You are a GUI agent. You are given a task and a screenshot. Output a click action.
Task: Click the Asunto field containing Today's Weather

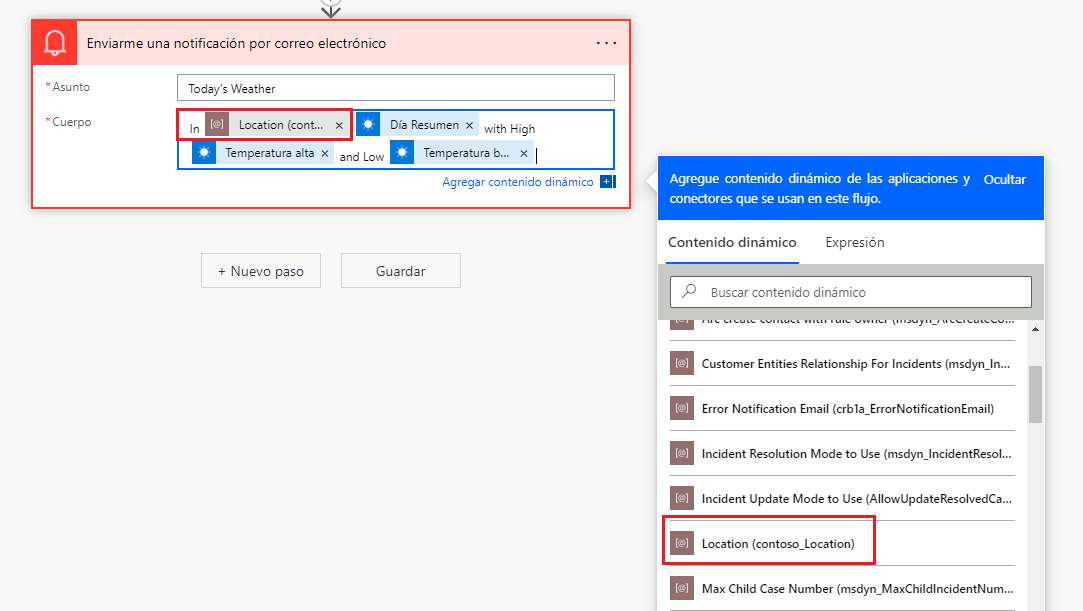[x=395, y=87]
